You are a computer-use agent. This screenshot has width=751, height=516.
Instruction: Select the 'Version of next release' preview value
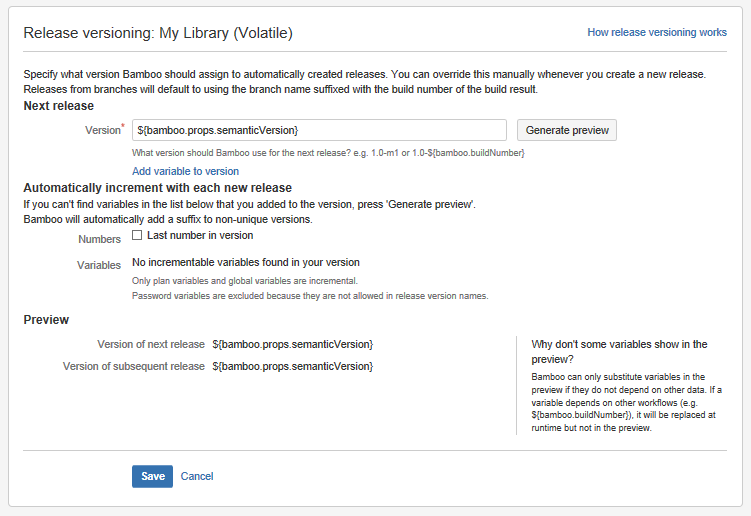coord(293,344)
